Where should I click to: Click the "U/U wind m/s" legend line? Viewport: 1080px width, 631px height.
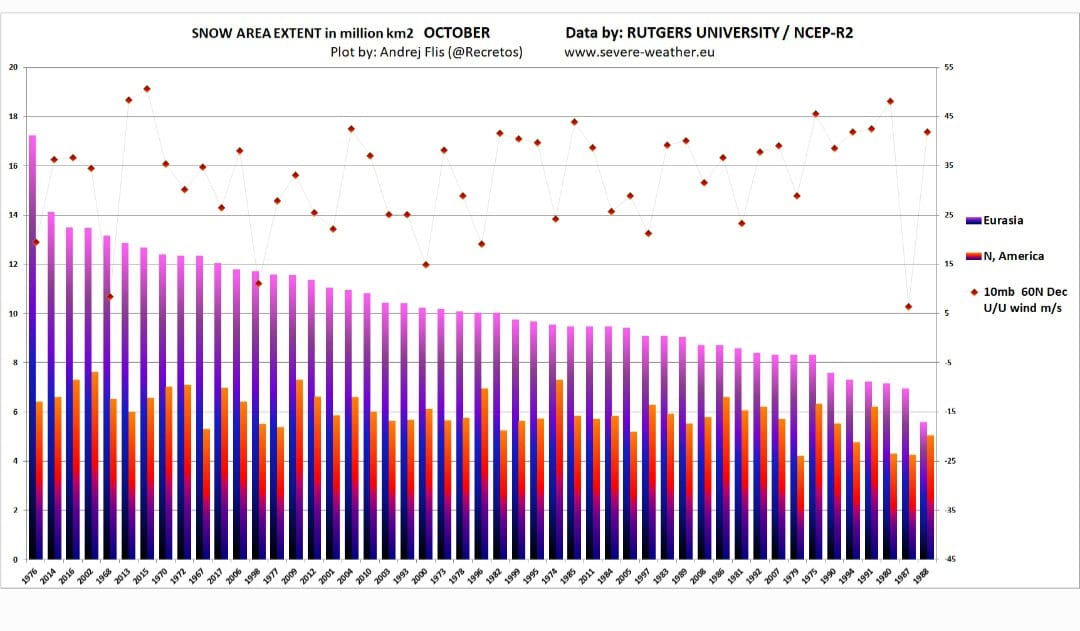[1022, 309]
